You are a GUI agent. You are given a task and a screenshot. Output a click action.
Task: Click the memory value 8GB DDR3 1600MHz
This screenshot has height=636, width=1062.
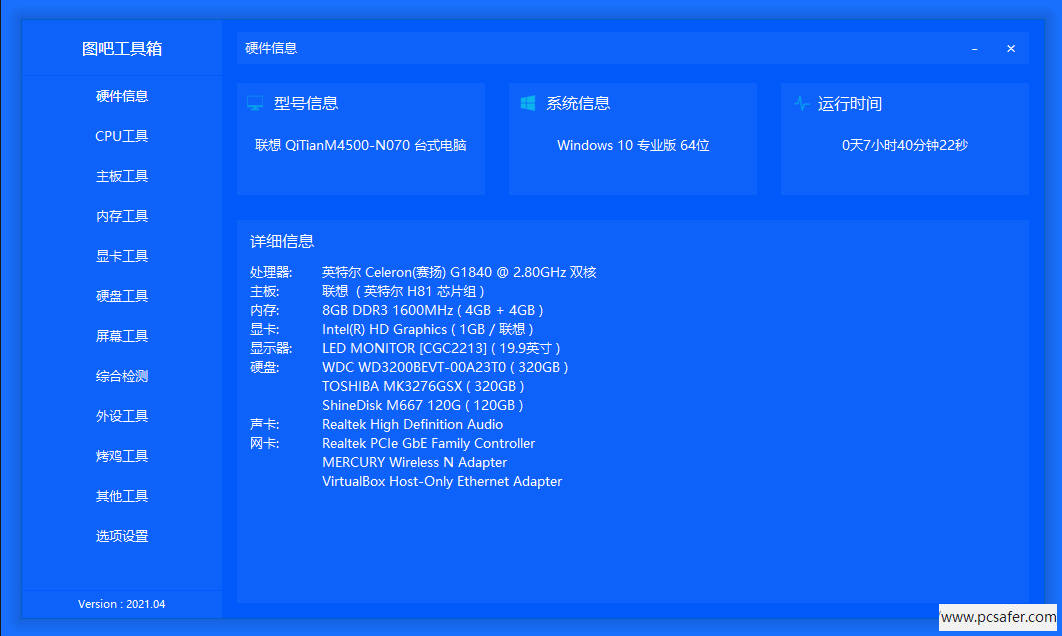click(x=432, y=310)
